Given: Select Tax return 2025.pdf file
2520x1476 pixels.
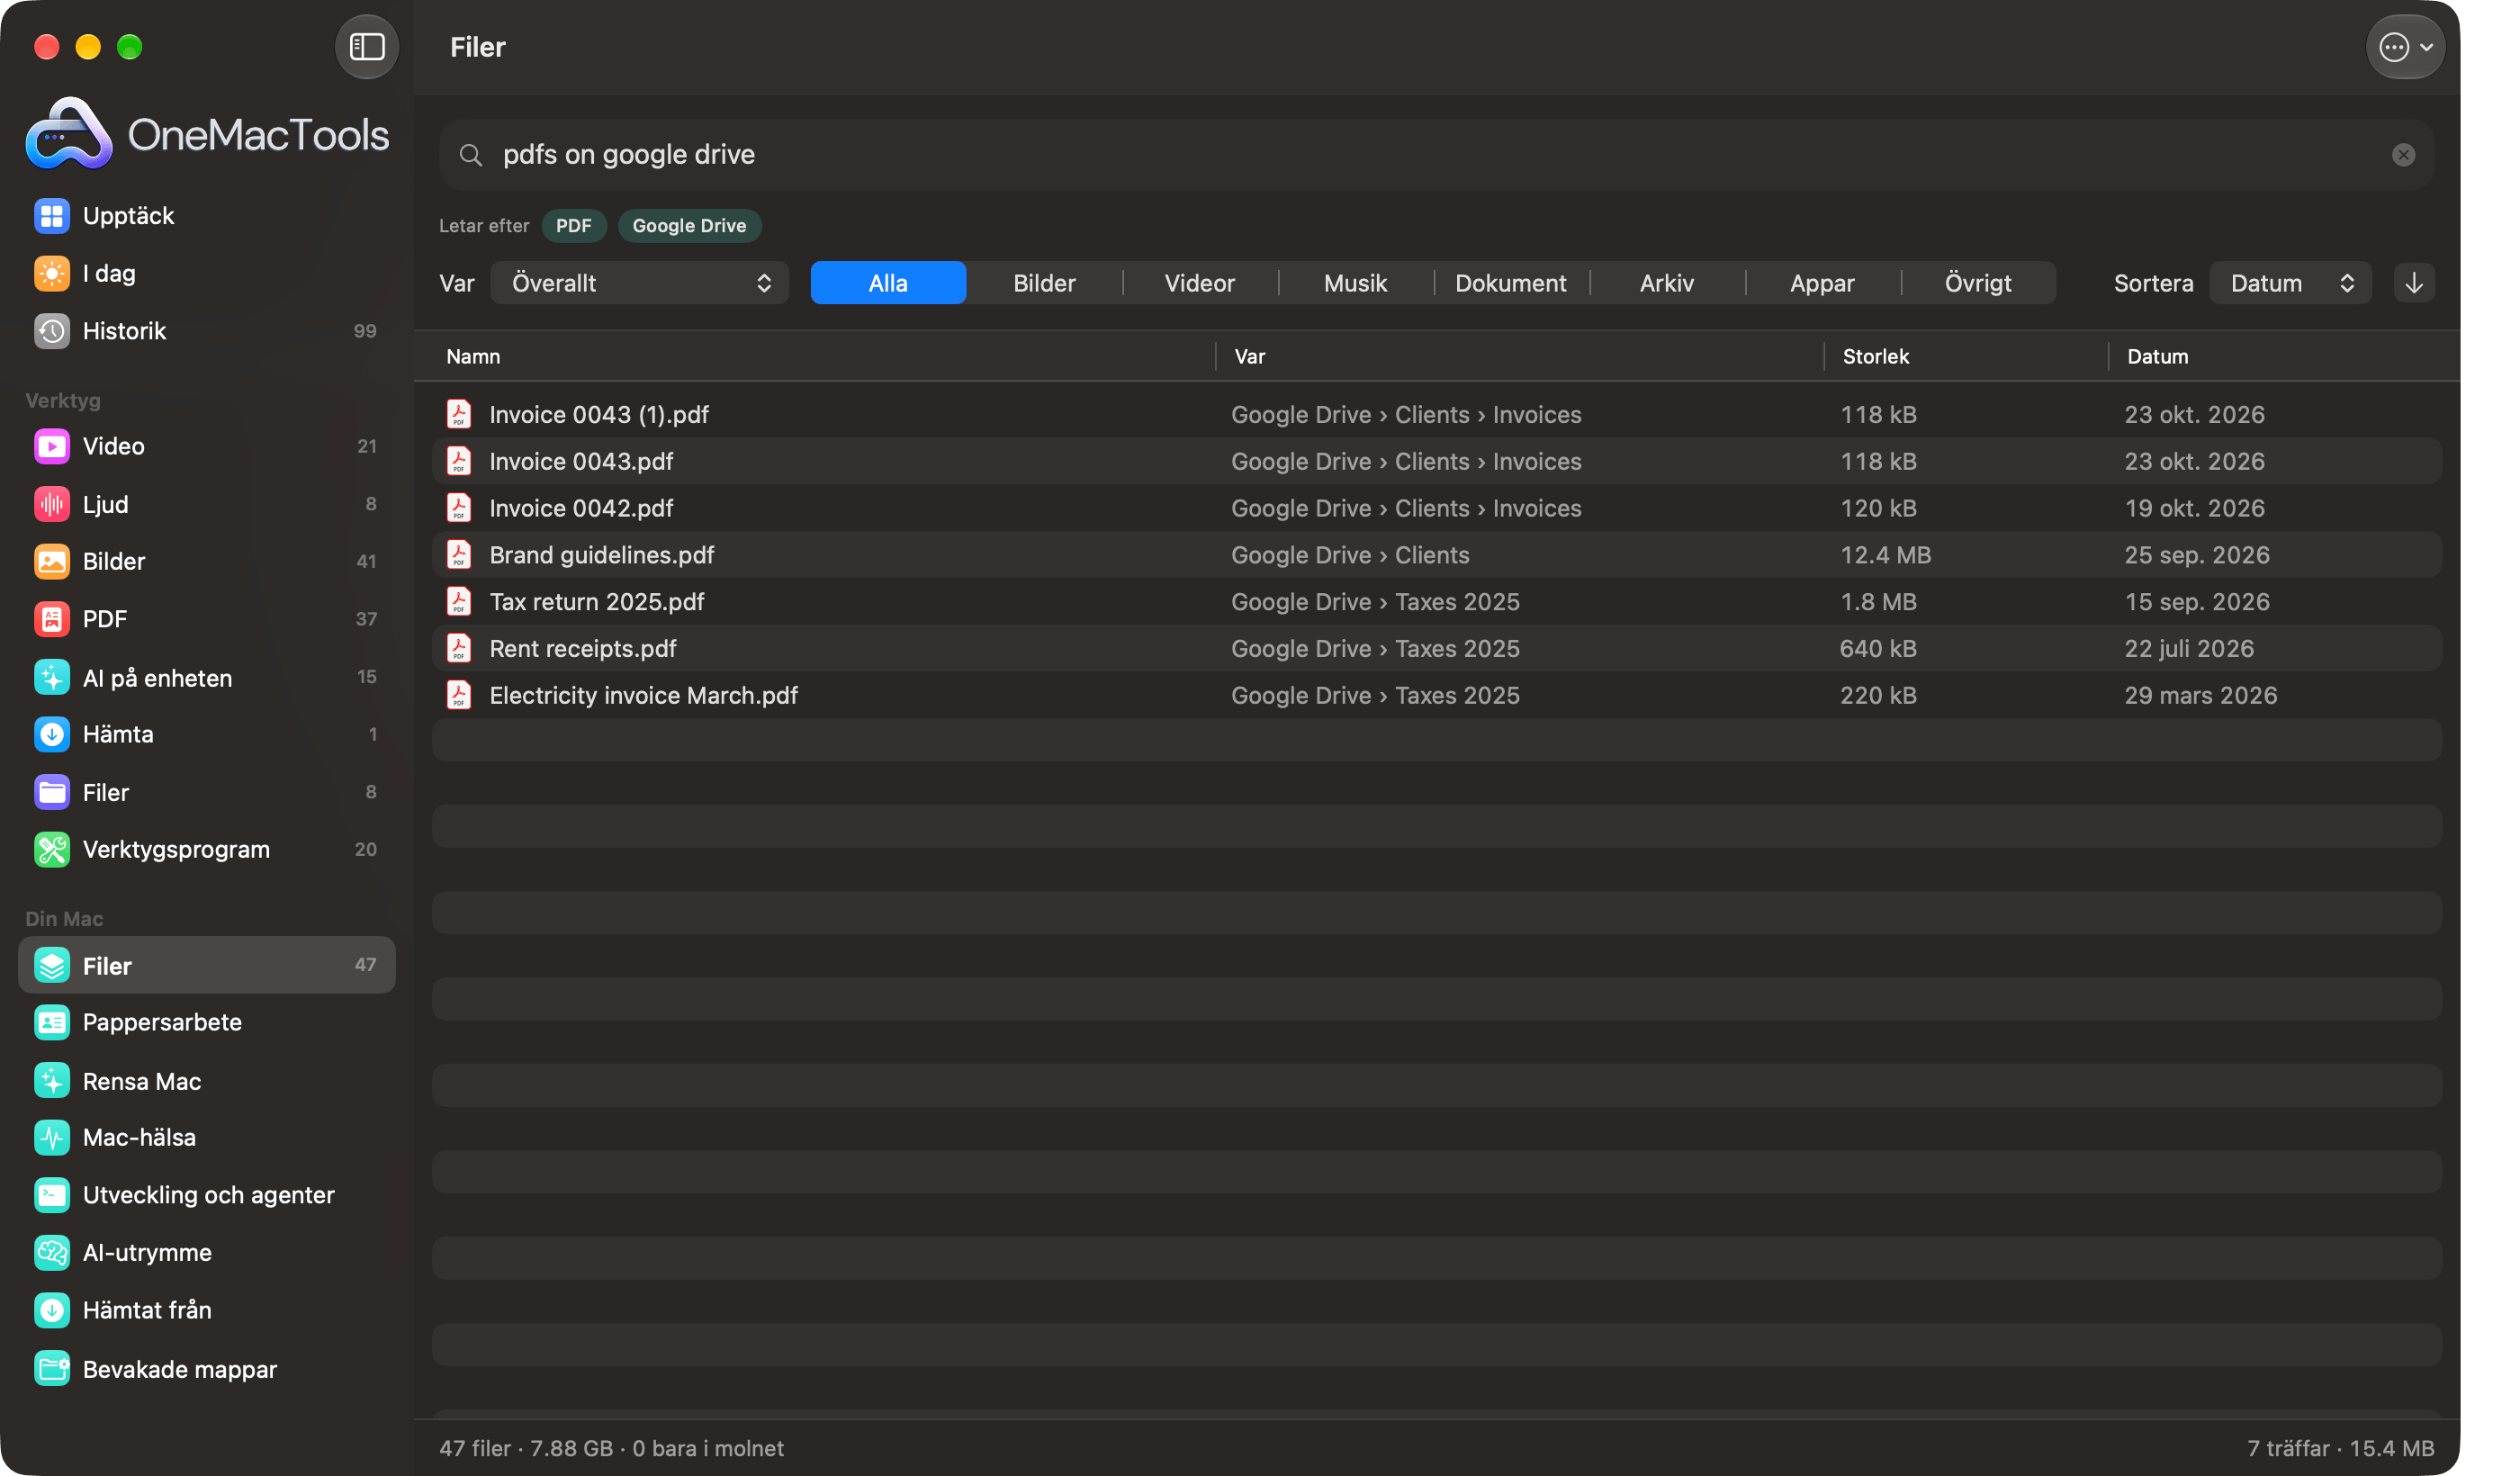Looking at the screenshot, I should coord(1436,602).
